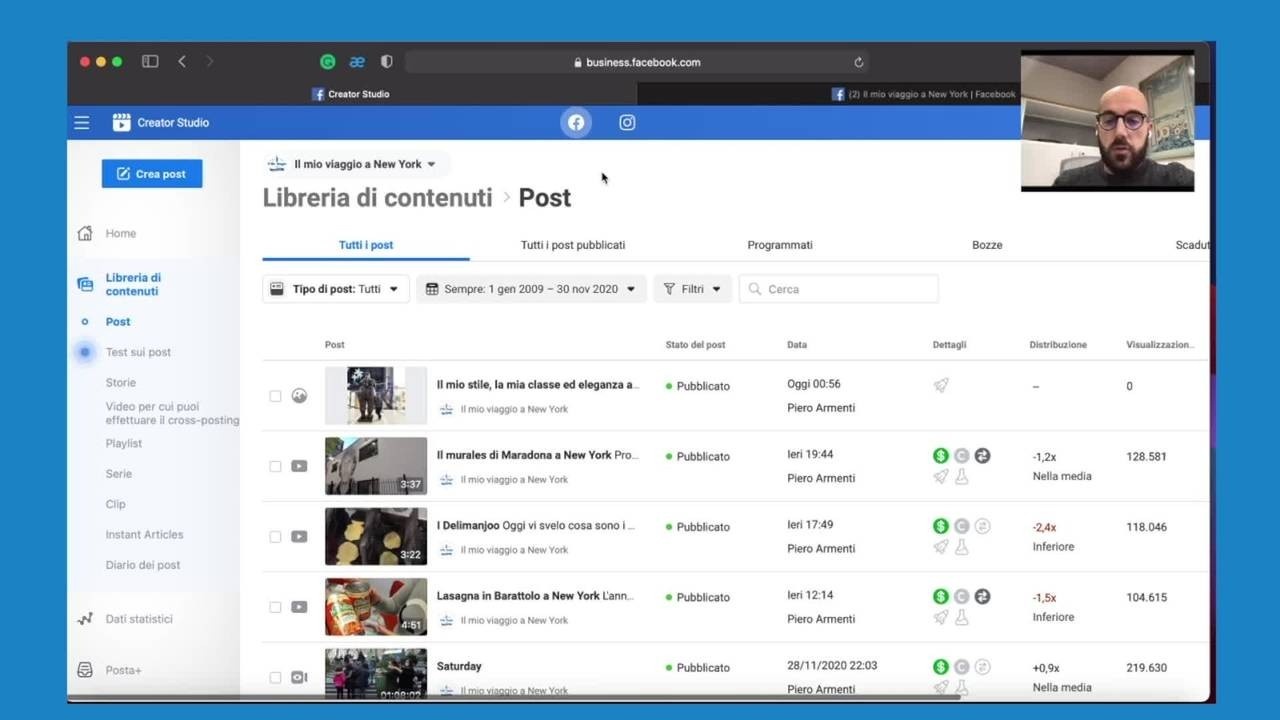
Task: Click the cross-post icon for Maradona post
Action: (x=982, y=455)
